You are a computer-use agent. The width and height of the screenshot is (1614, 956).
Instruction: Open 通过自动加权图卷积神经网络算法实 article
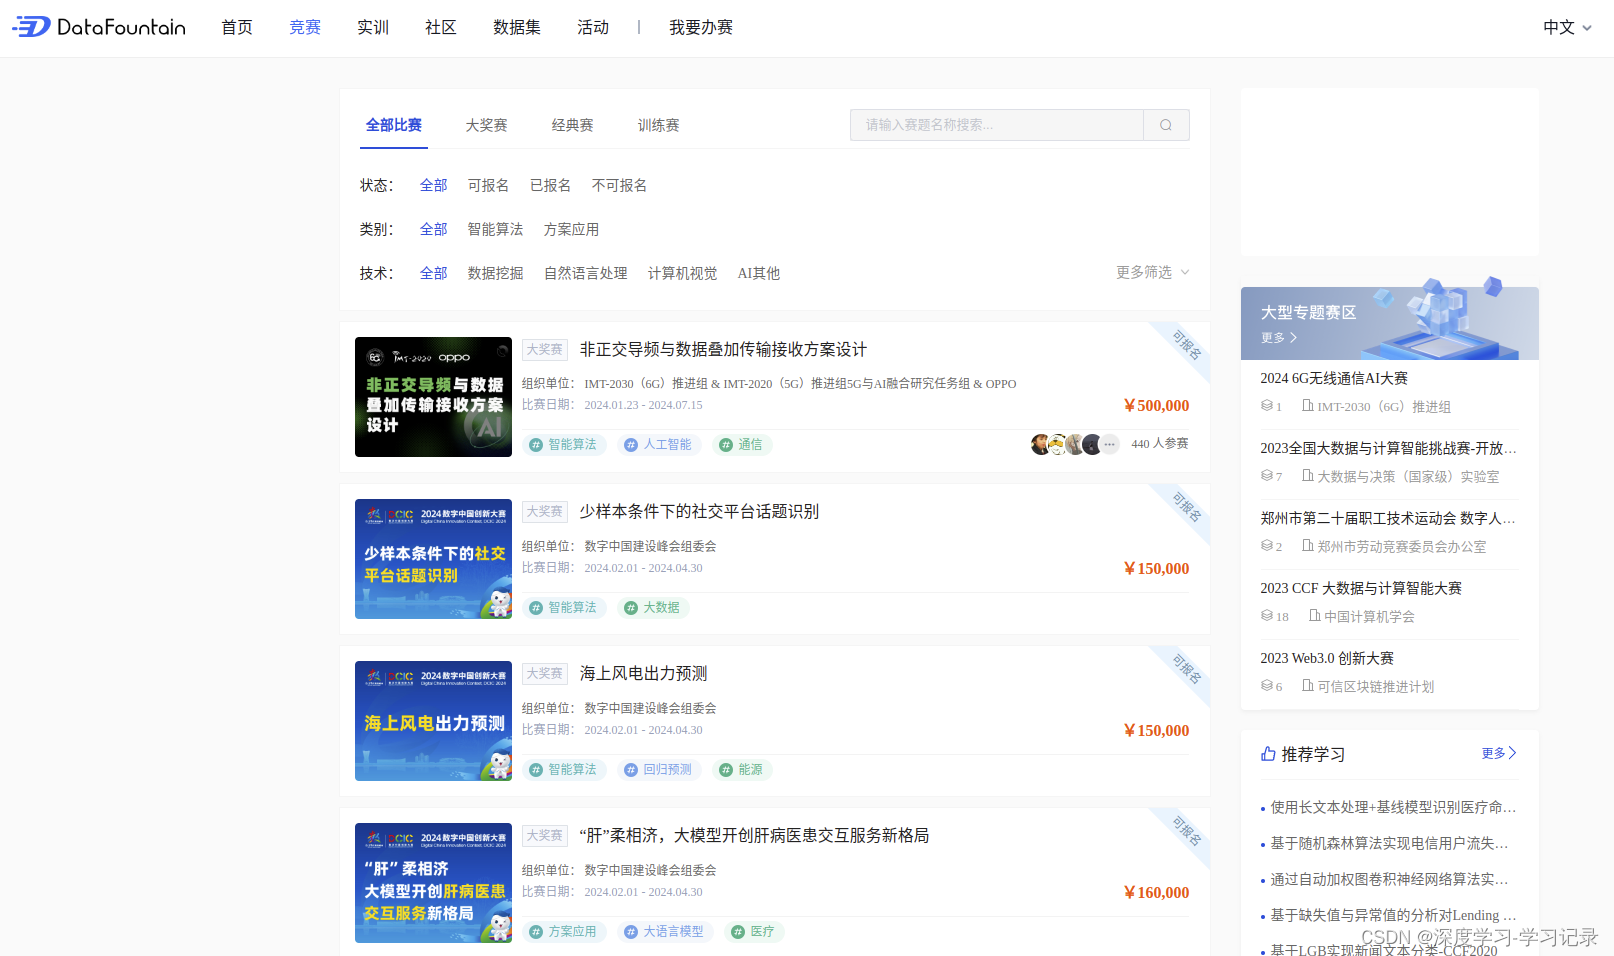[x=1390, y=879]
